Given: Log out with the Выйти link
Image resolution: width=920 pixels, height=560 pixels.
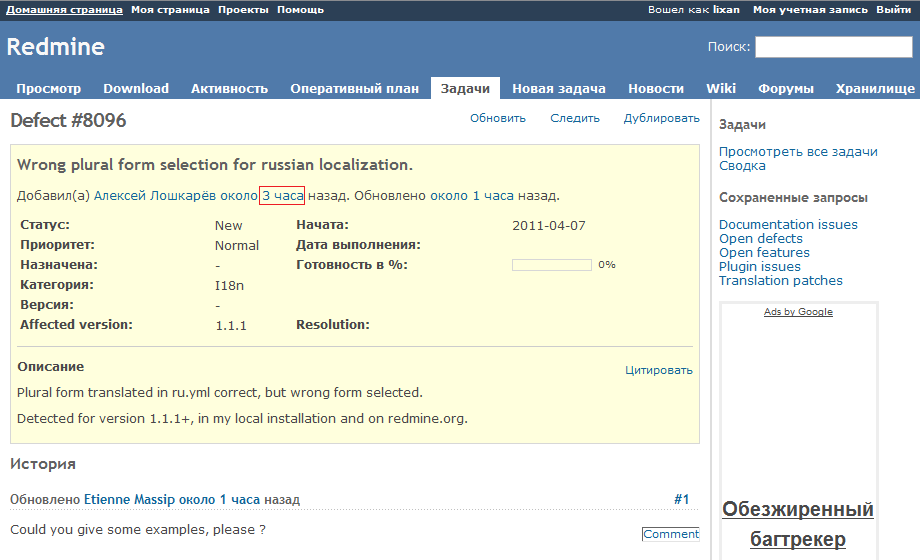Looking at the screenshot, I should coord(894,10).
